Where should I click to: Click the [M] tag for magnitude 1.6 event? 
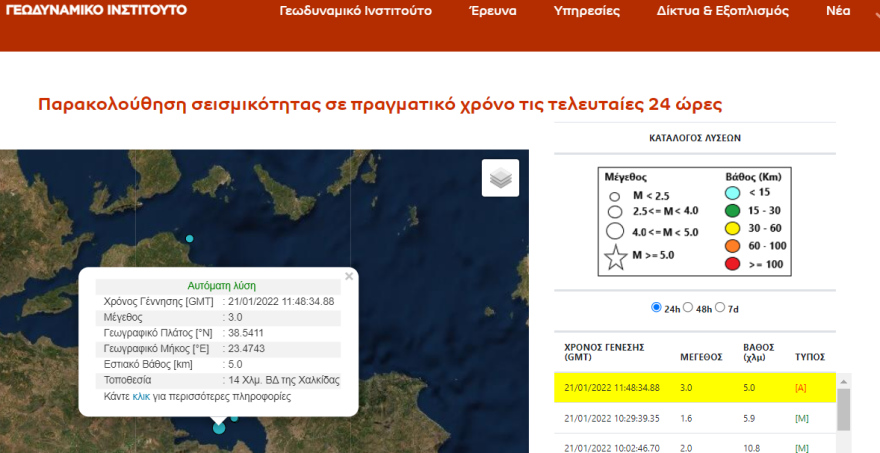tap(802, 419)
